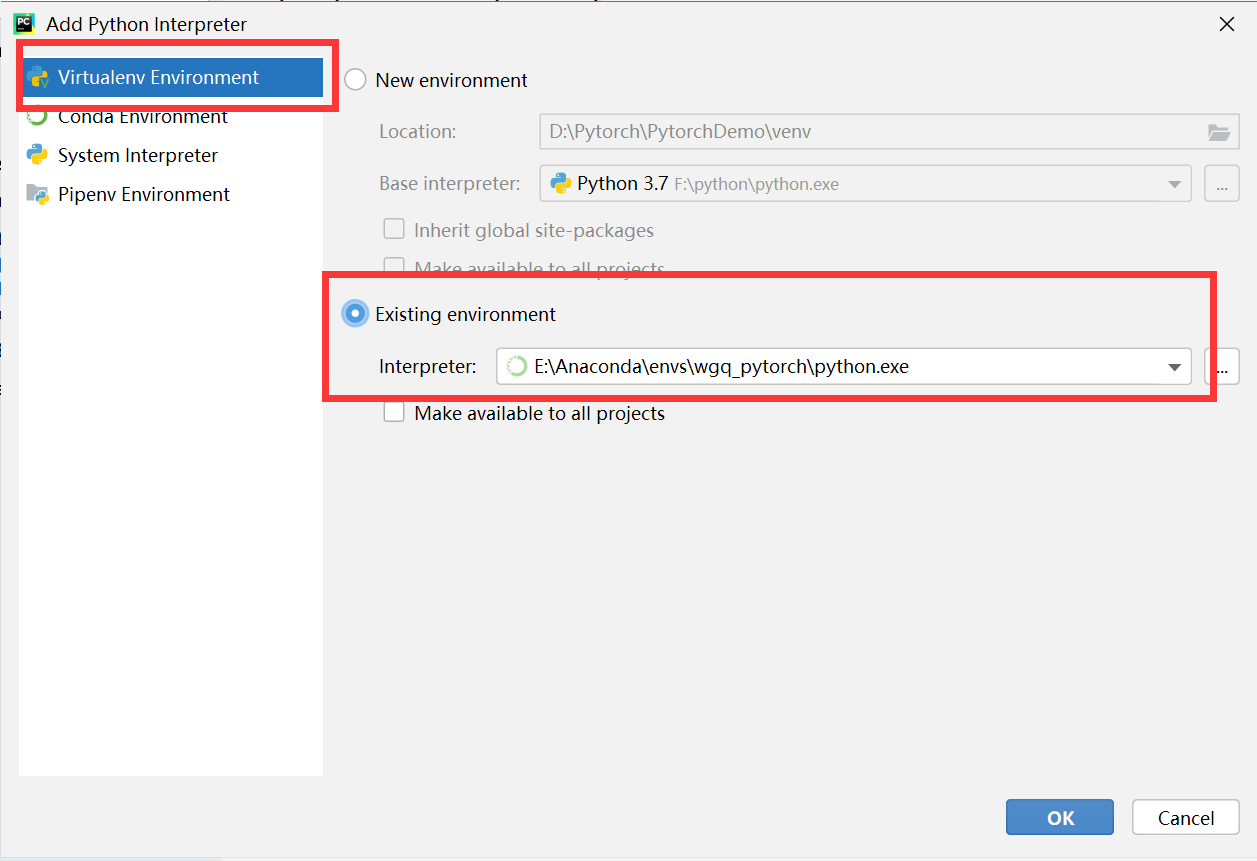The height and width of the screenshot is (861, 1257).
Task: Click the Conda Environment ring icon
Action: 38,117
